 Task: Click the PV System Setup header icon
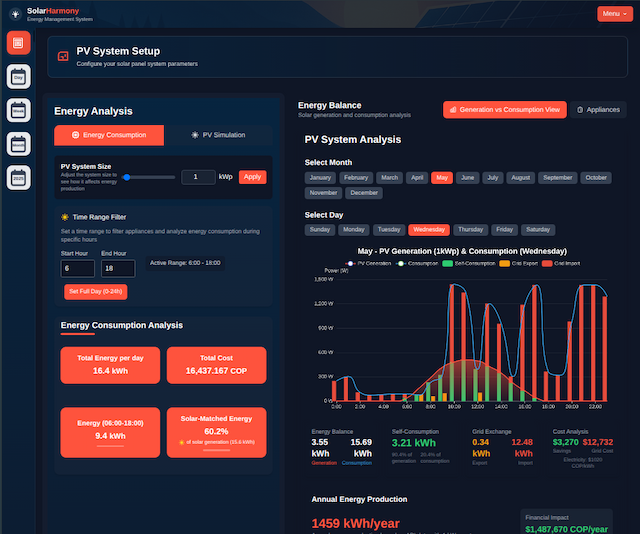63,57
